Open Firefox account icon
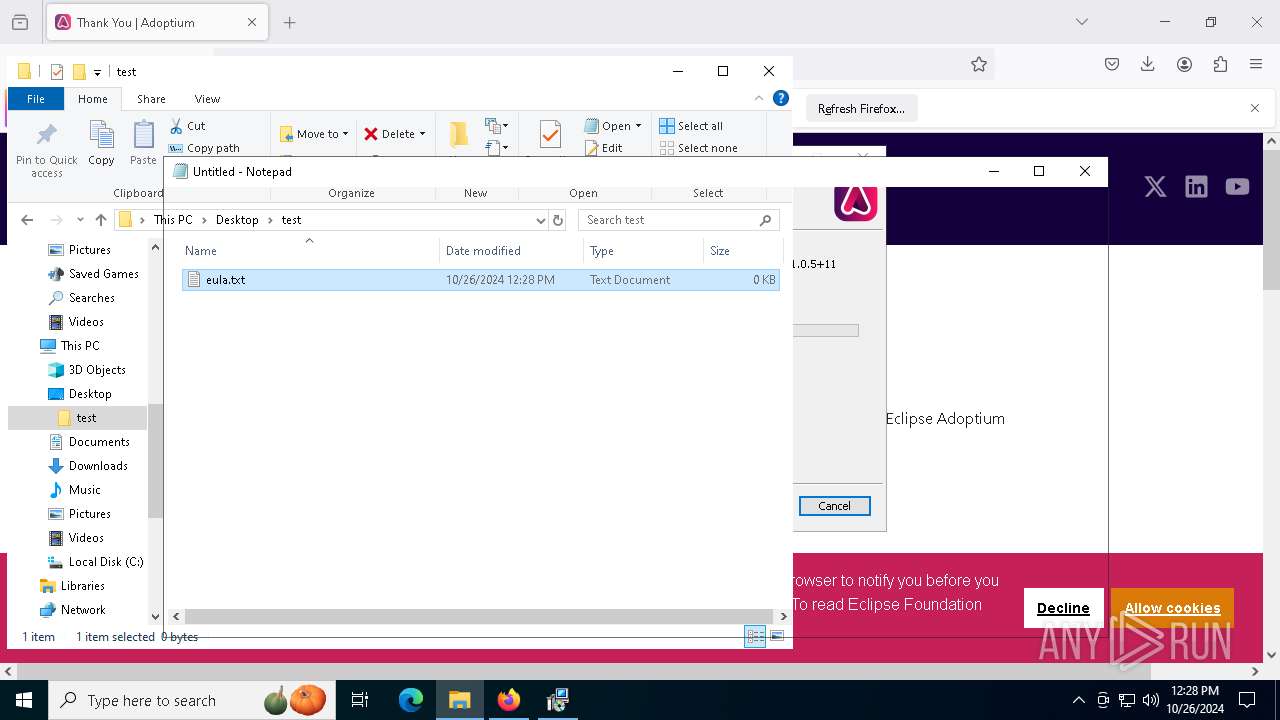This screenshot has width=1280, height=720. (1184, 64)
